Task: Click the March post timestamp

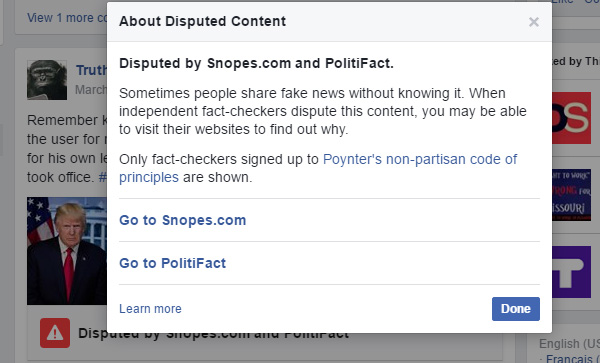Action: (x=91, y=90)
